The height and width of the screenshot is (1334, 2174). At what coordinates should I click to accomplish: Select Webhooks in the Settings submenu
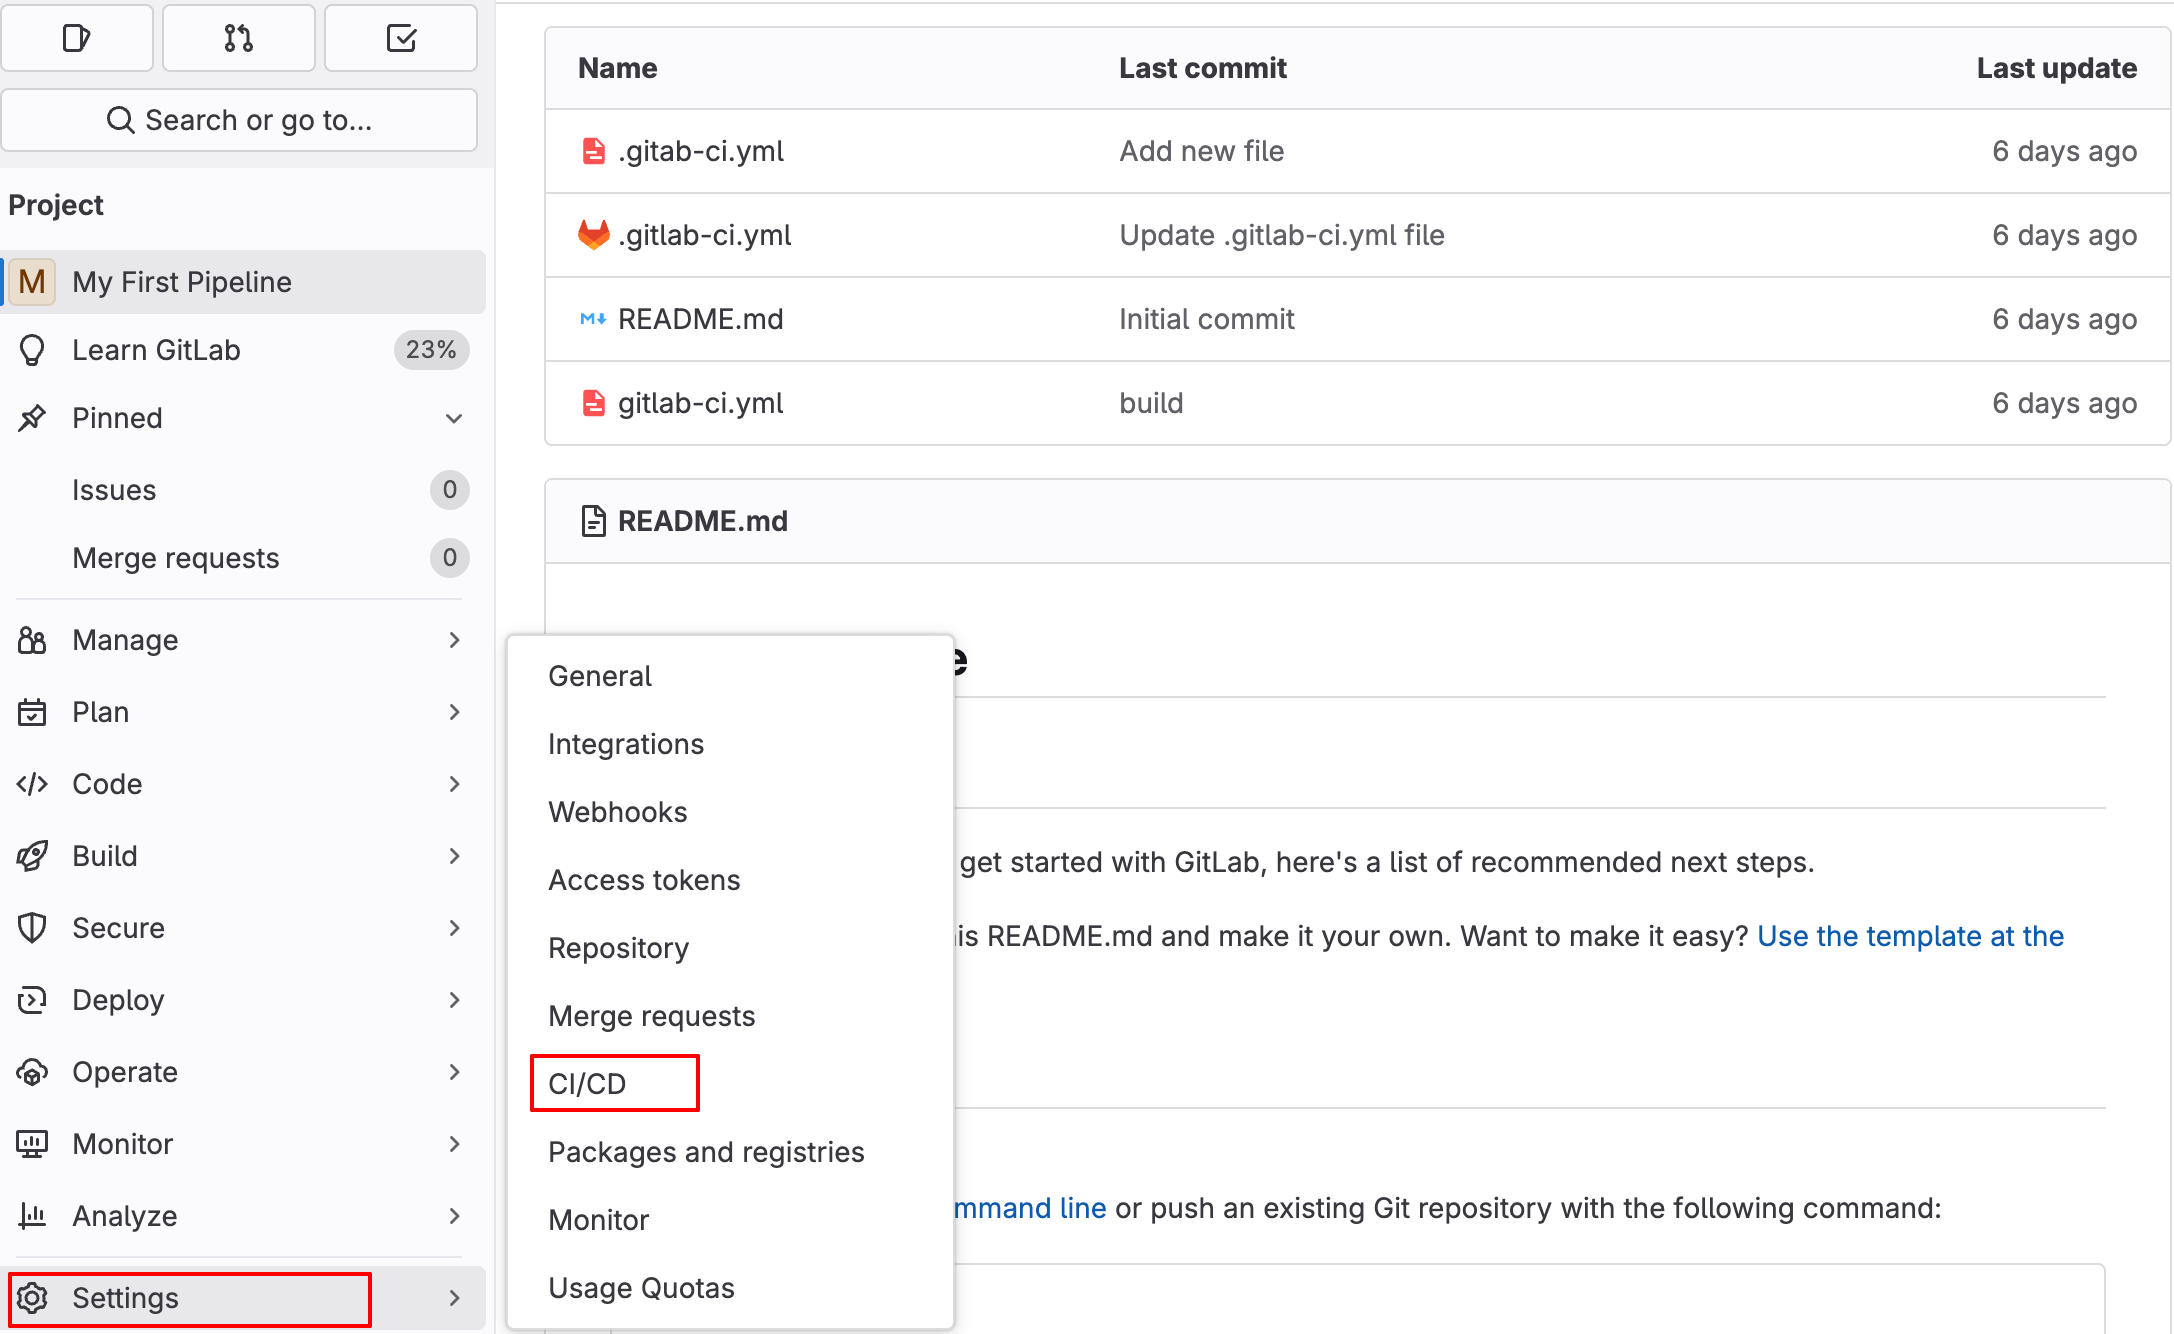pyautogui.click(x=617, y=812)
